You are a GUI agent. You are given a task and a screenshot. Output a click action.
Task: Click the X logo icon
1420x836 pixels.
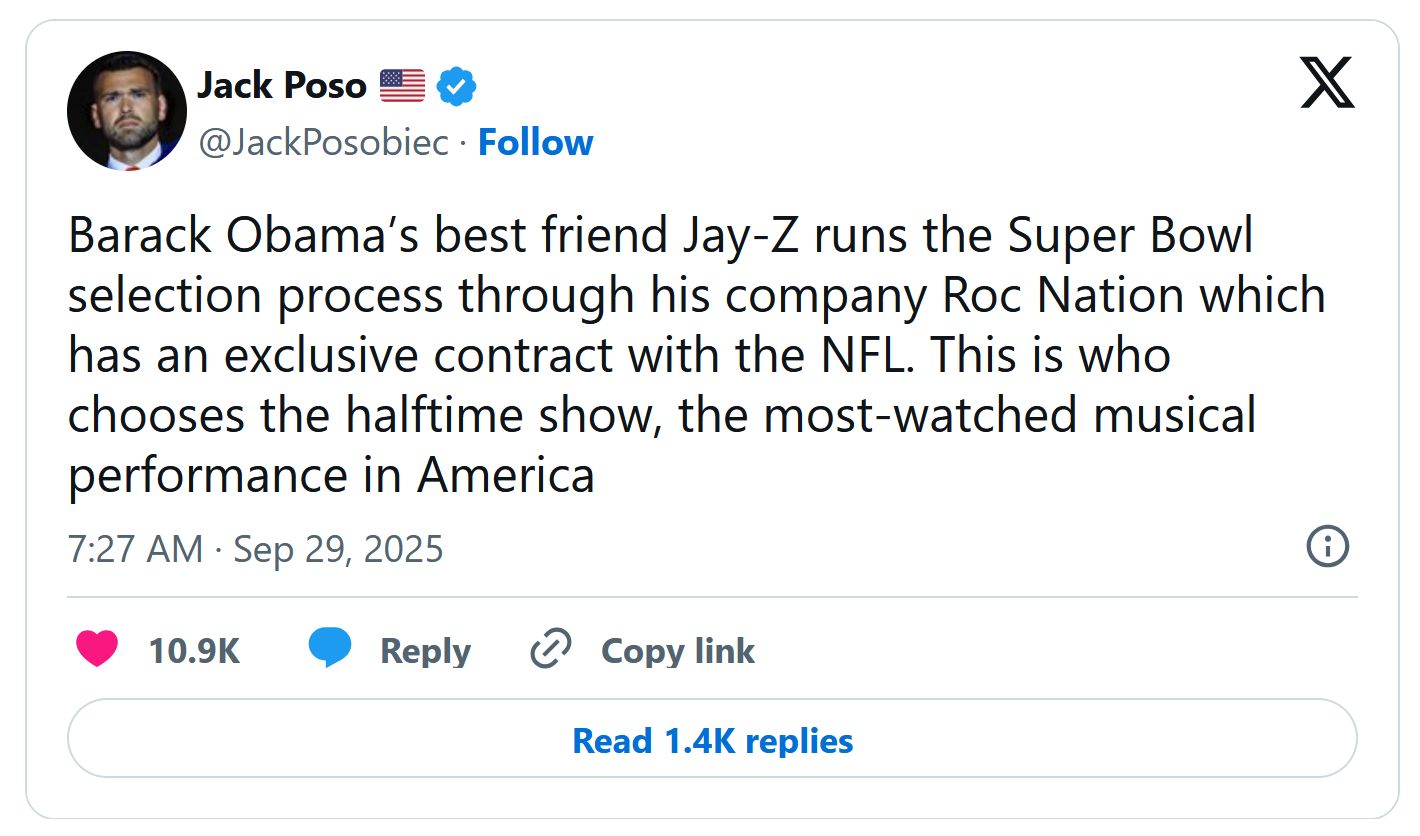coord(1327,83)
